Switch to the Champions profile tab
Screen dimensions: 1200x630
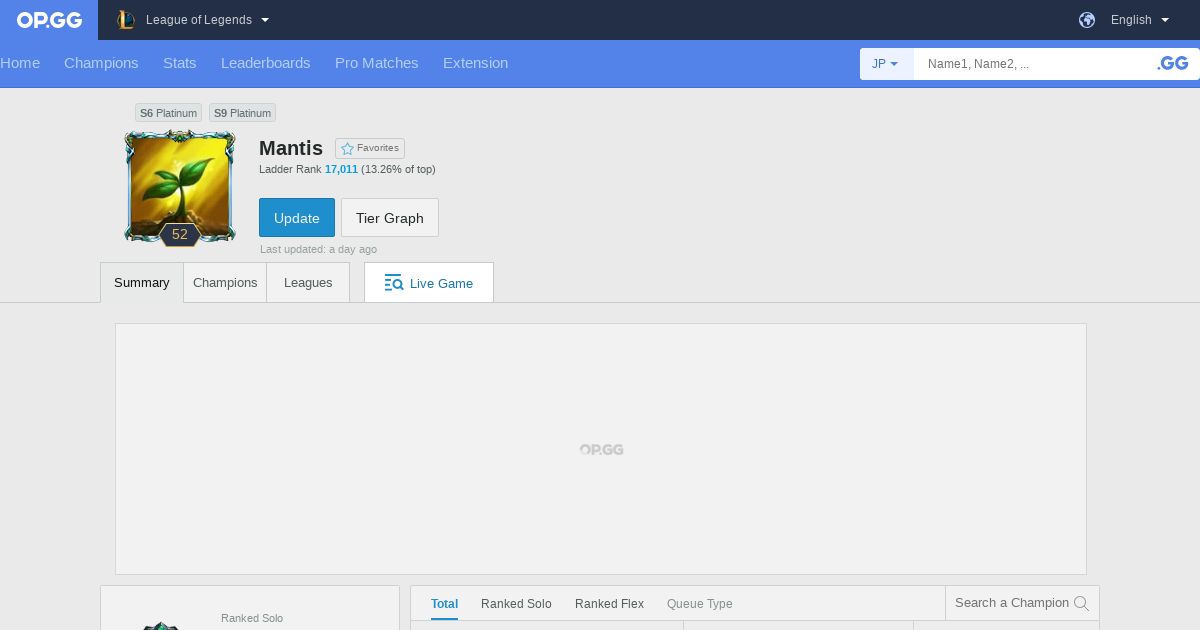[225, 283]
